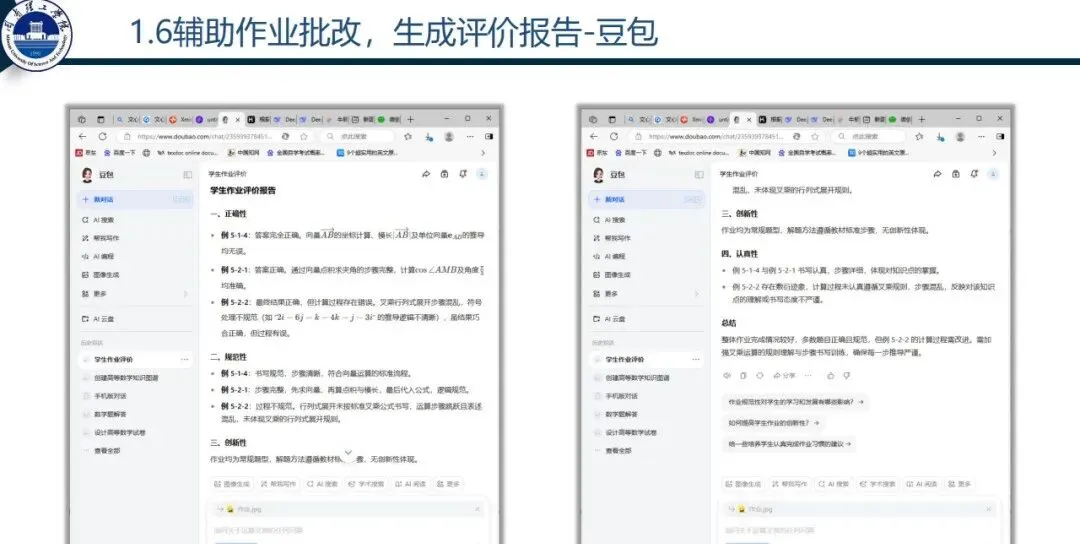Select 图像生成 in left window sidebar
1080x544 pixels.
pyautogui.click(x=100, y=275)
